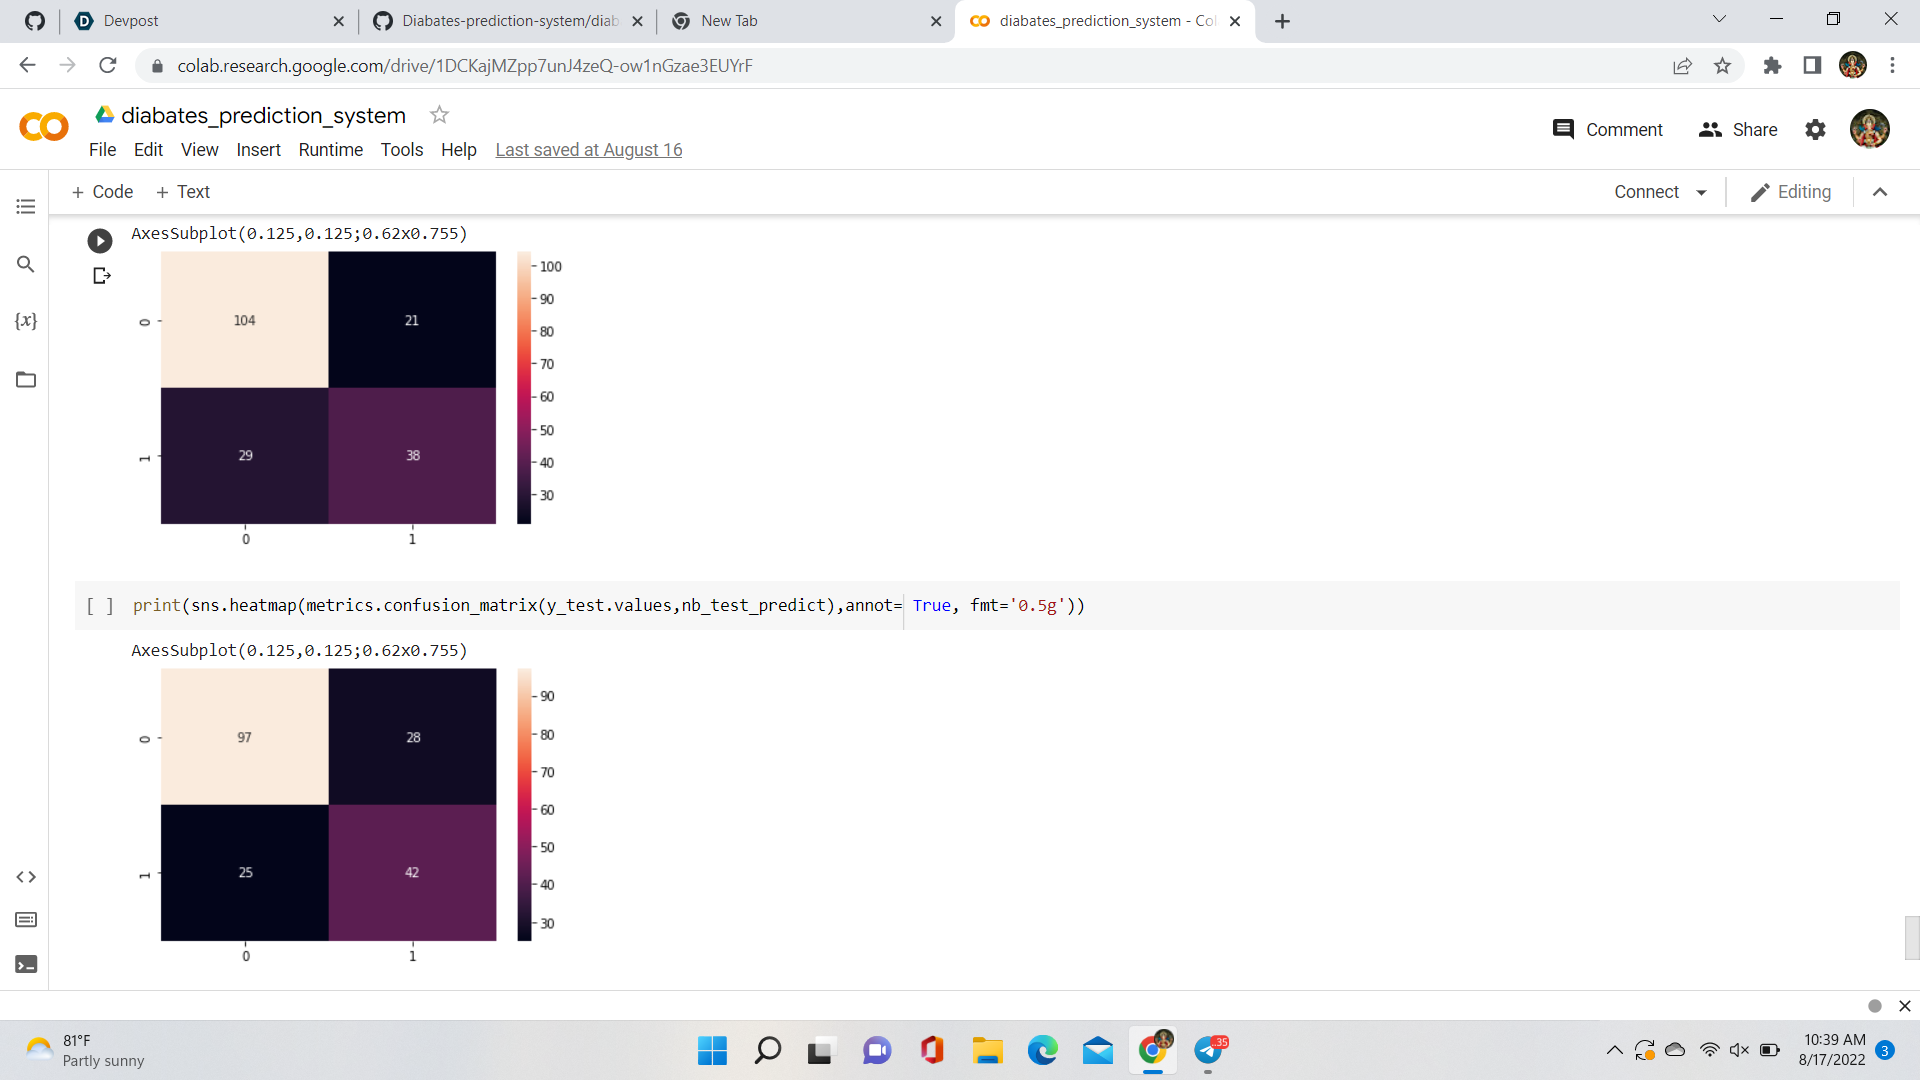
Task: Open the Files folder panel icon
Action: [x=26, y=380]
